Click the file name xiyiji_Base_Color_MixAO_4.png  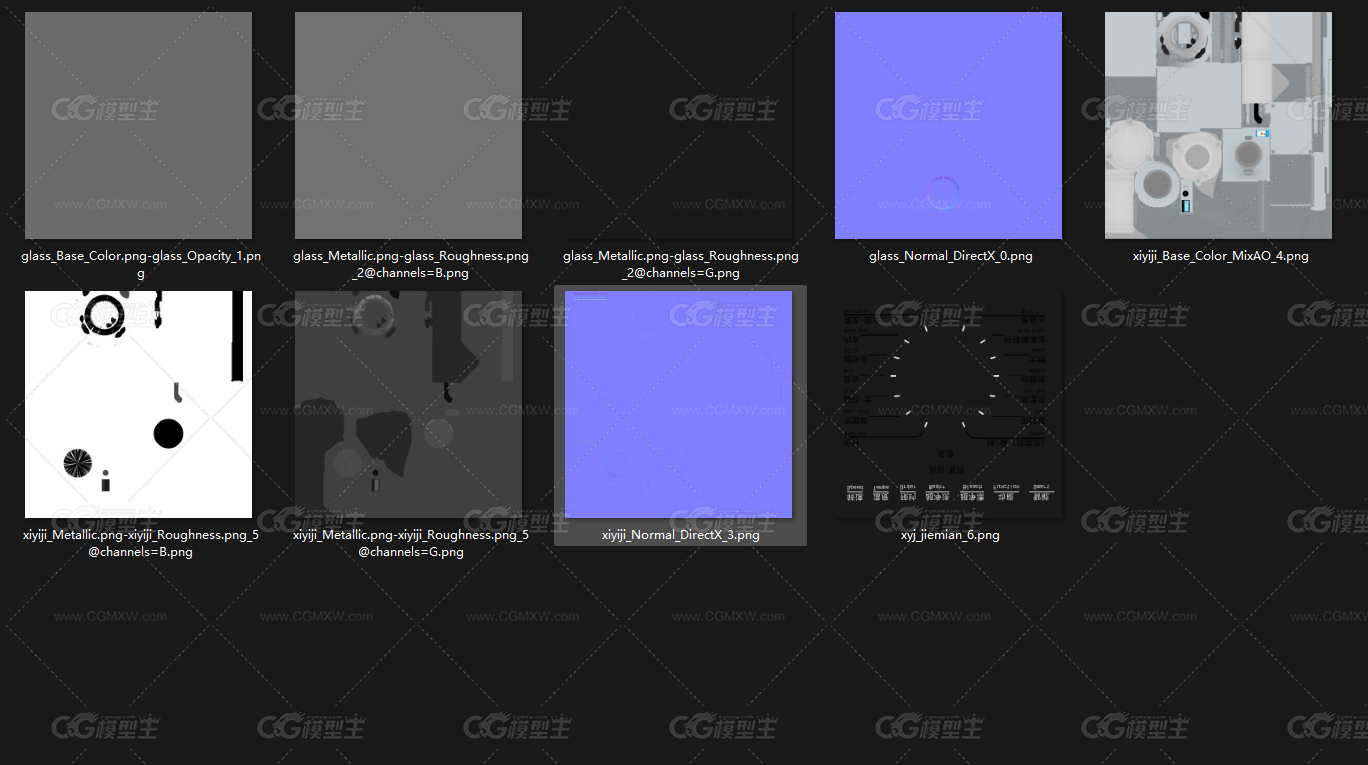tap(1221, 256)
